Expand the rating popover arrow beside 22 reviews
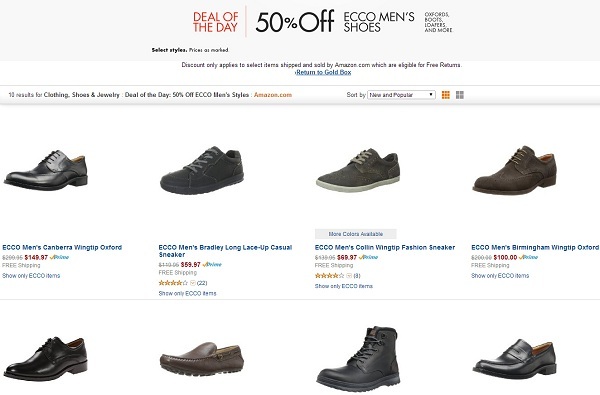This screenshot has height=395, width=600. coord(192,283)
